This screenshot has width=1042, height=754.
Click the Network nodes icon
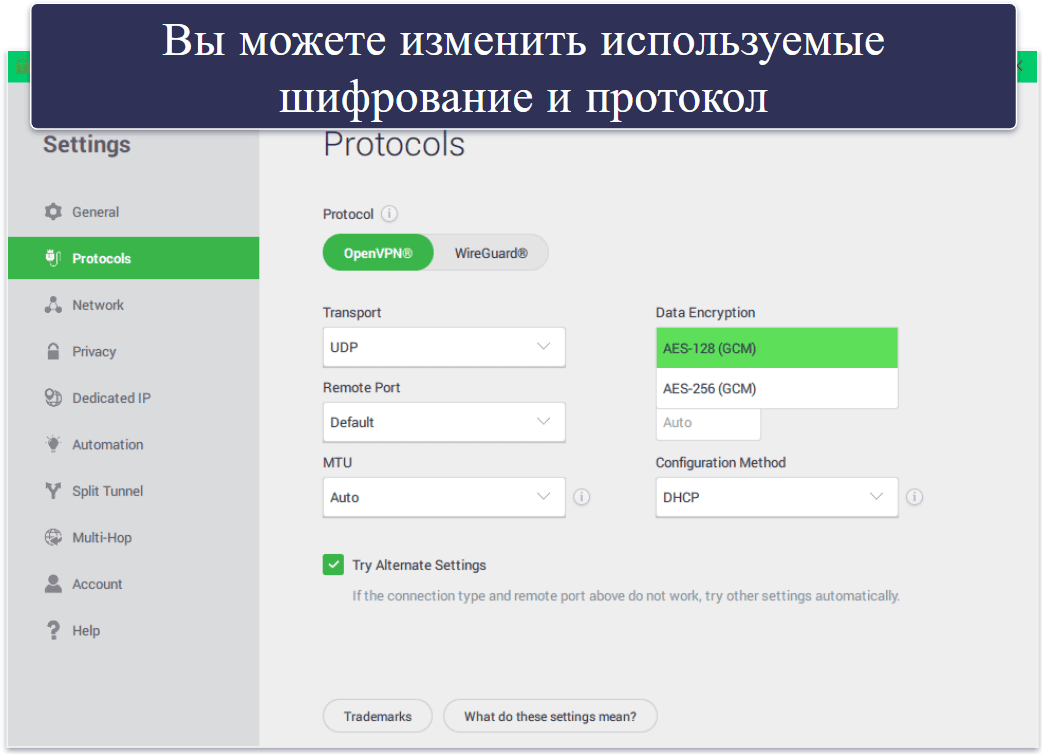click(x=53, y=305)
